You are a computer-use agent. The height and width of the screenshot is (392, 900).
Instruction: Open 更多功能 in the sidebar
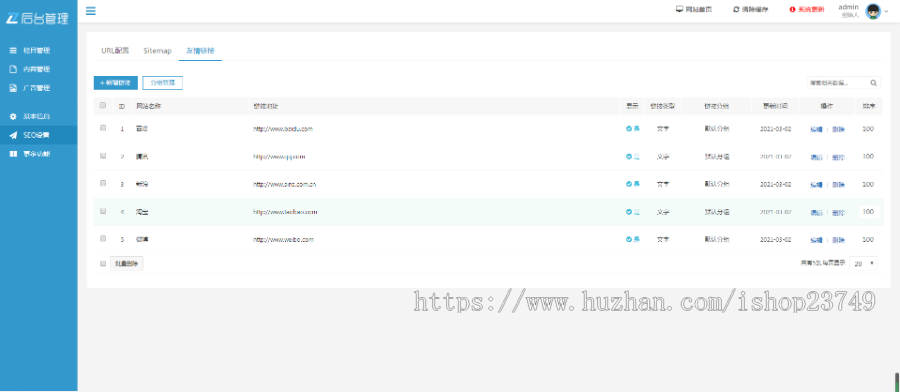point(38,154)
